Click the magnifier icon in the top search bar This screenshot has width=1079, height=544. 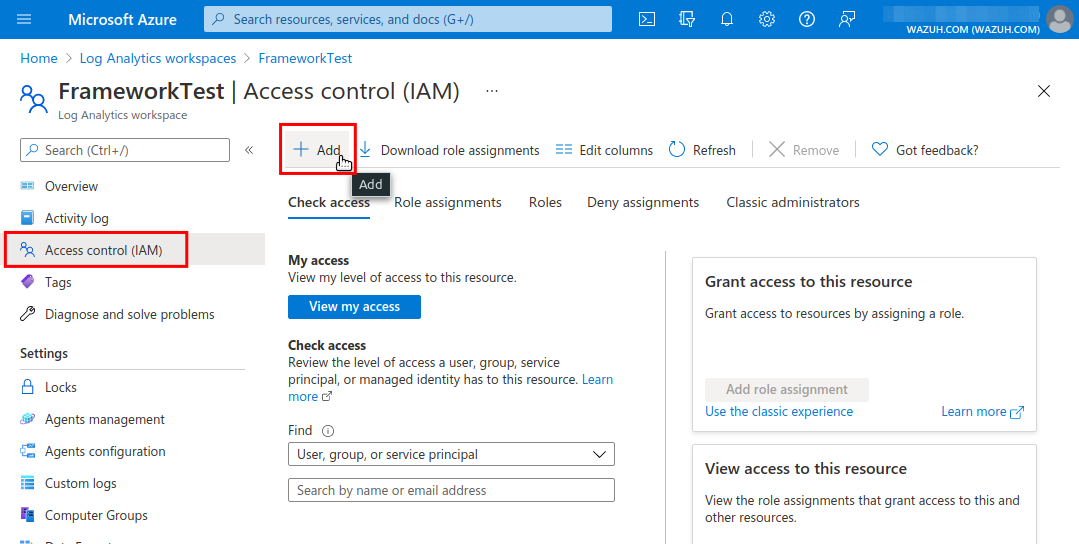(218, 19)
